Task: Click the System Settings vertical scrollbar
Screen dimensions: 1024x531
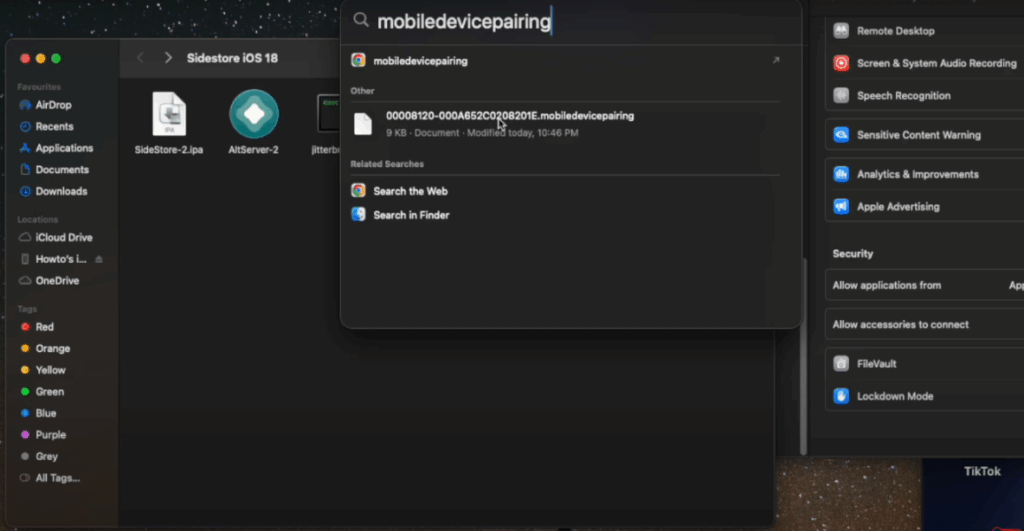Action: tap(803, 356)
